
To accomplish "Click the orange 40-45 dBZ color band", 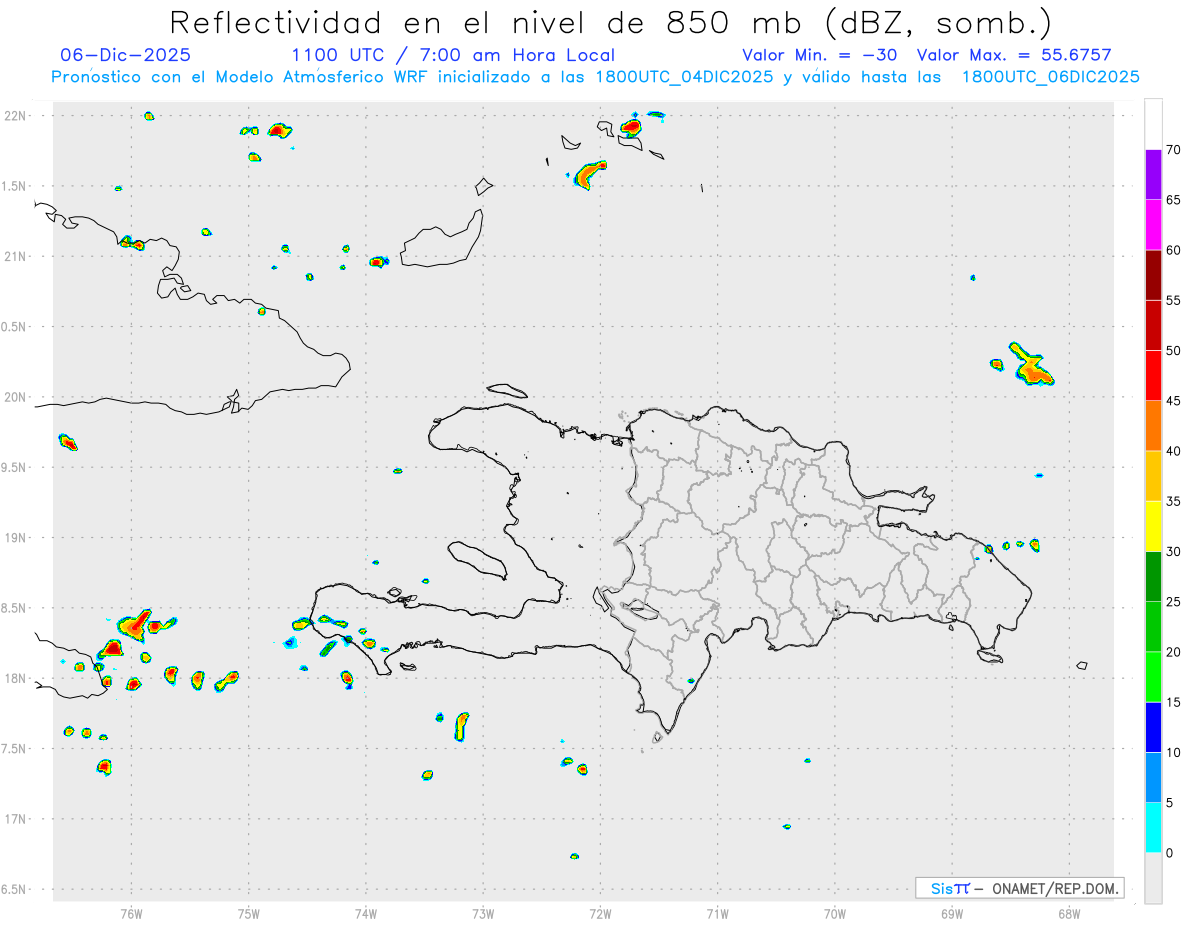I will [1153, 426].
